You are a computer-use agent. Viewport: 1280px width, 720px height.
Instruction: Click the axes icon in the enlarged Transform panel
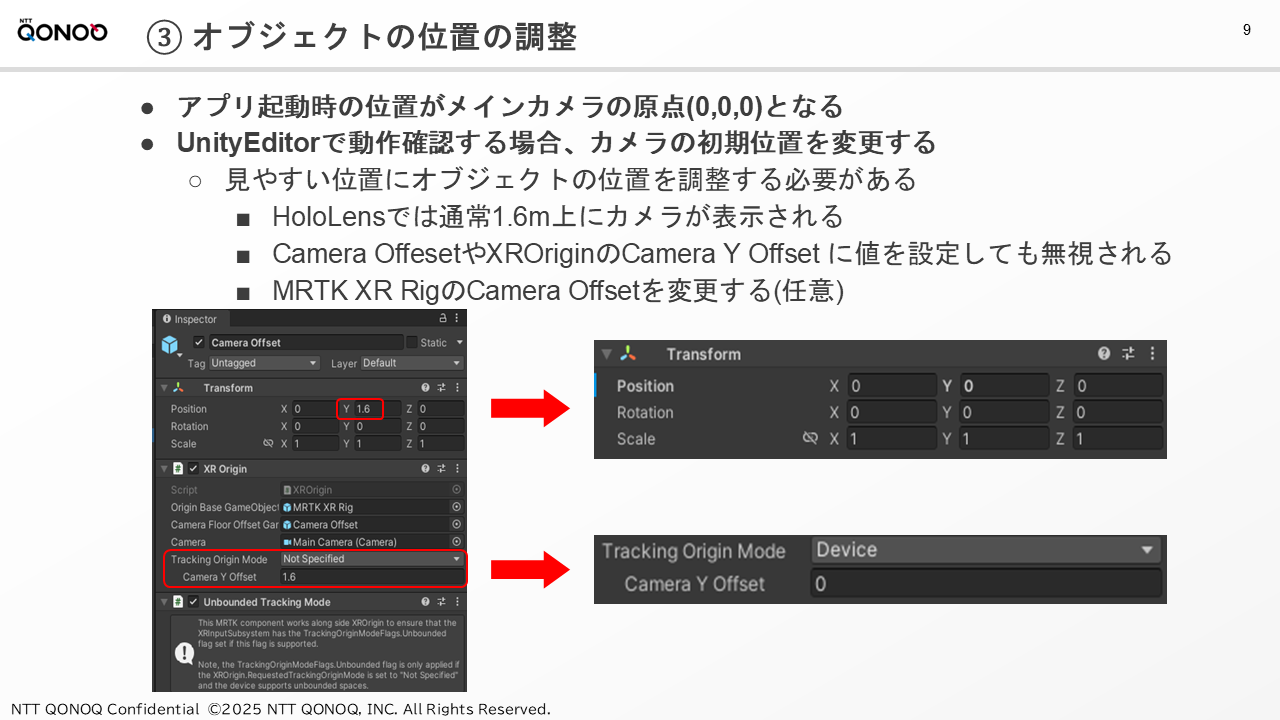(628, 354)
